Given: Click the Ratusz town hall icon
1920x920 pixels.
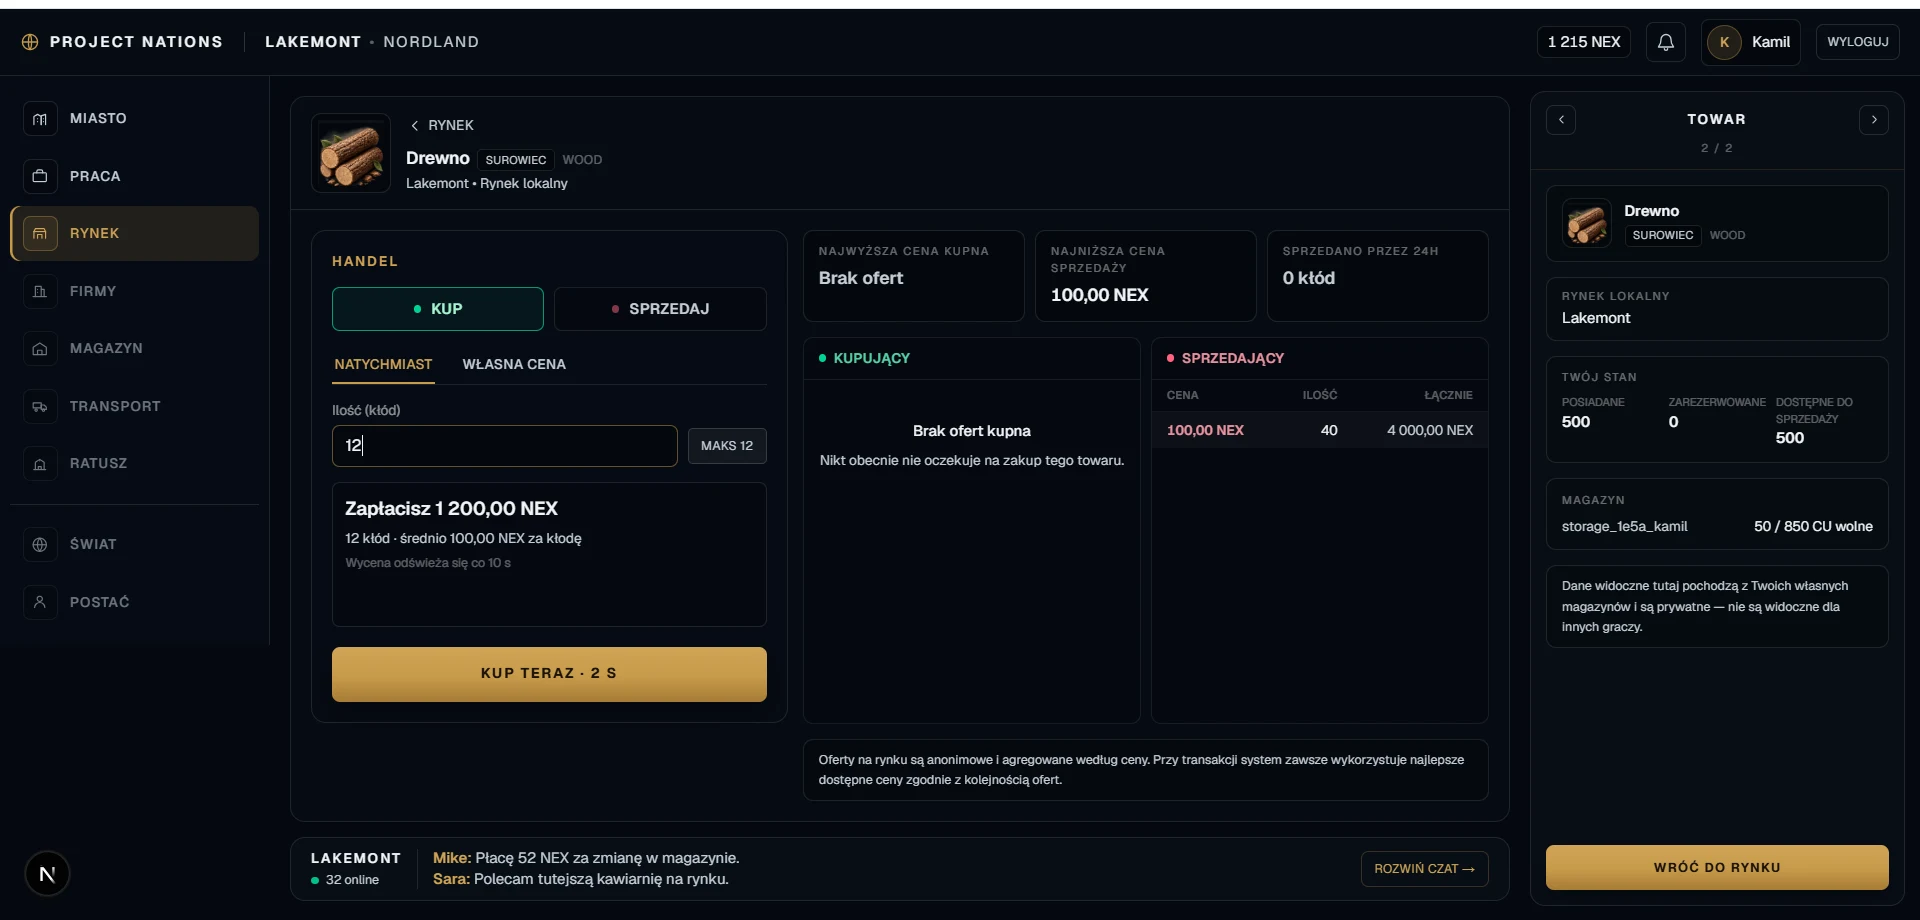Looking at the screenshot, I should [40, 464].
